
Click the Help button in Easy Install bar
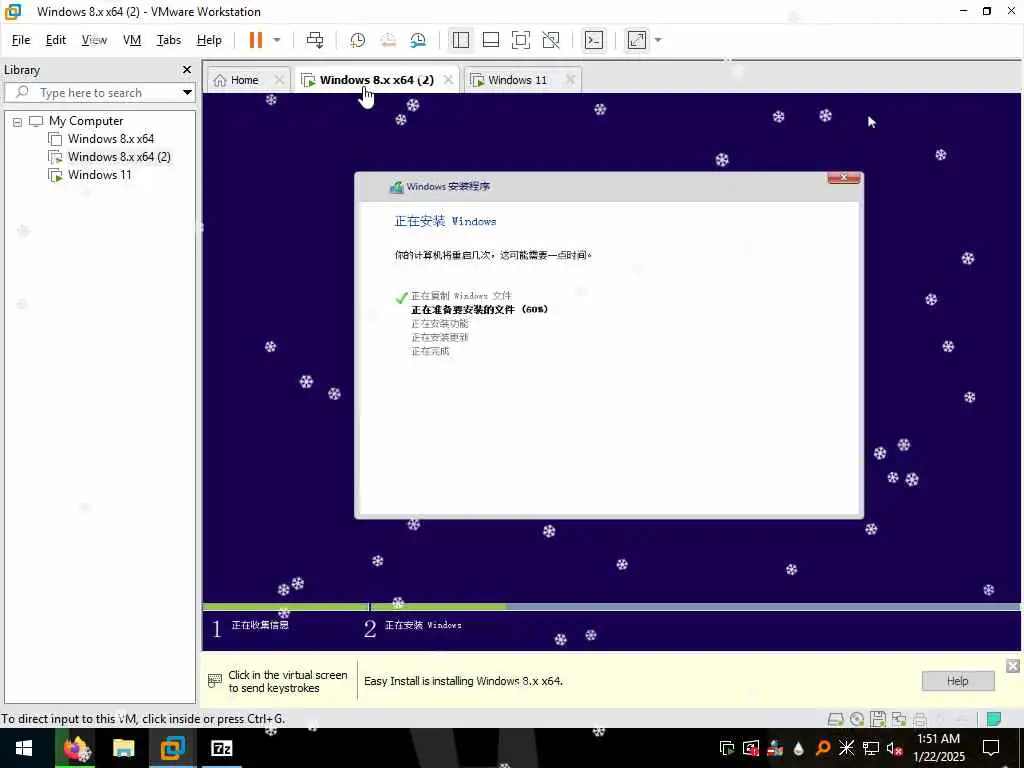pos(957,681)
